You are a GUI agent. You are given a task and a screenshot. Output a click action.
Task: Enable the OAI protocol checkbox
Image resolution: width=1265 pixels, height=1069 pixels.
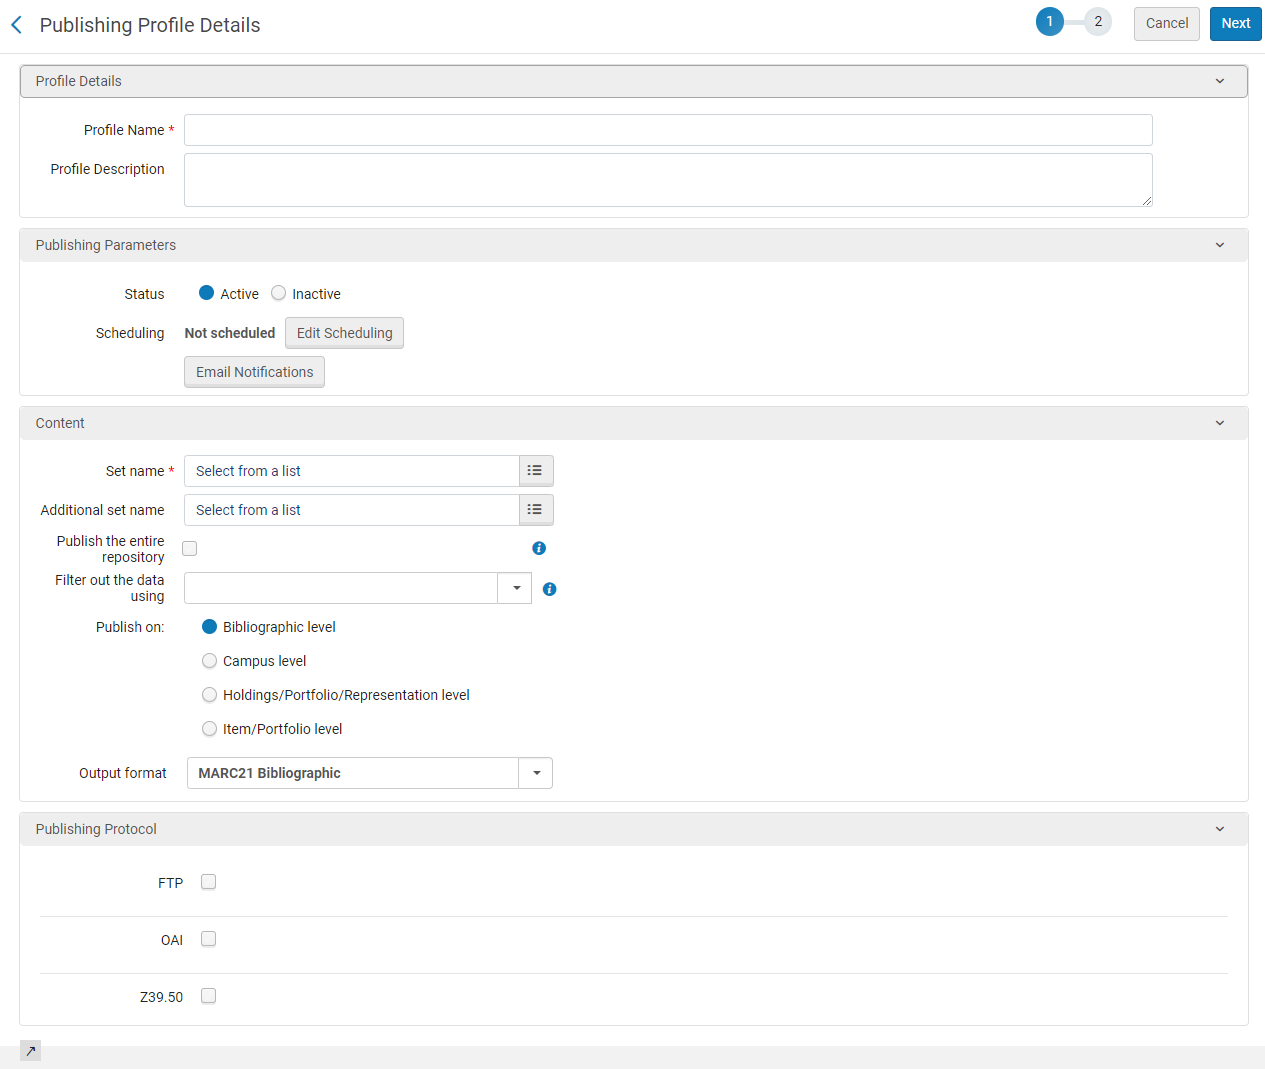pos(208,939)
